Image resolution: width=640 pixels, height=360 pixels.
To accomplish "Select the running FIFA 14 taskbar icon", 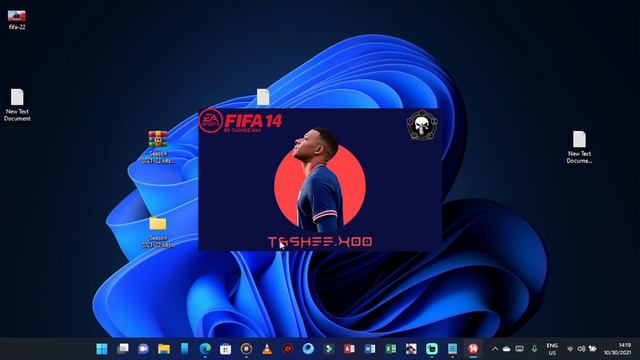I will (x=473, y=349).
